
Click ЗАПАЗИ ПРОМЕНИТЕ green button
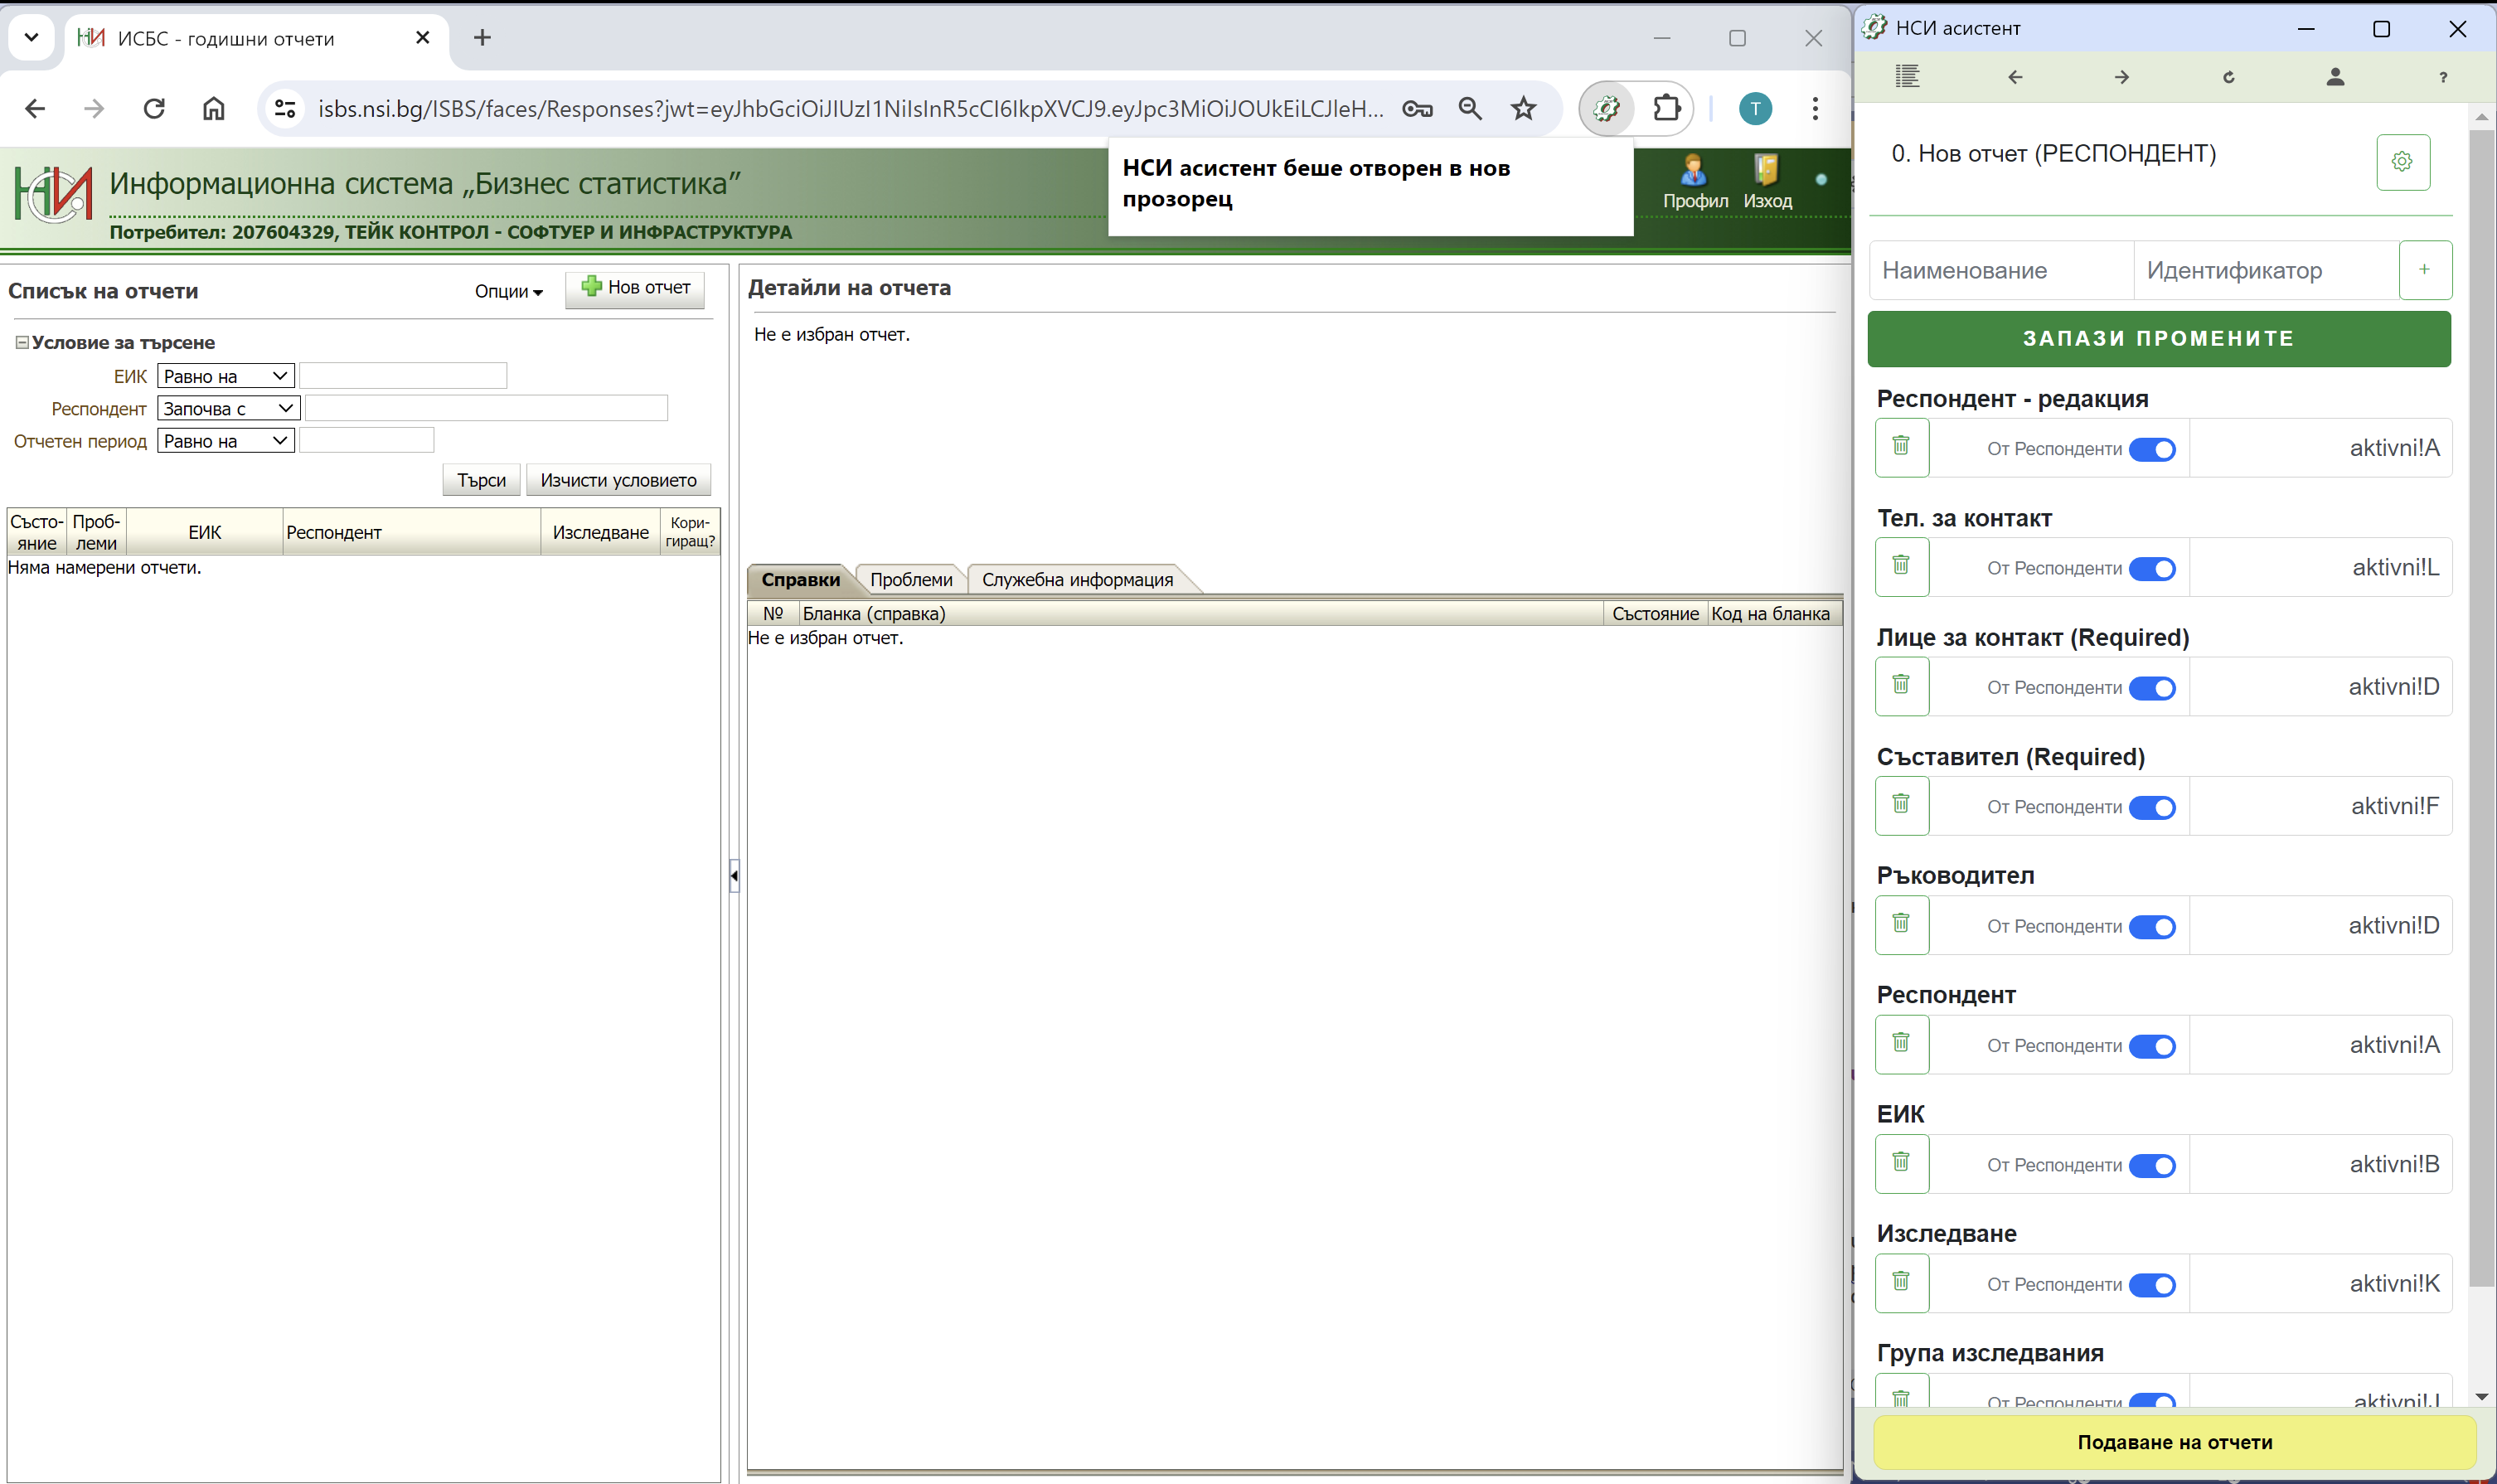pos(2159,338)
